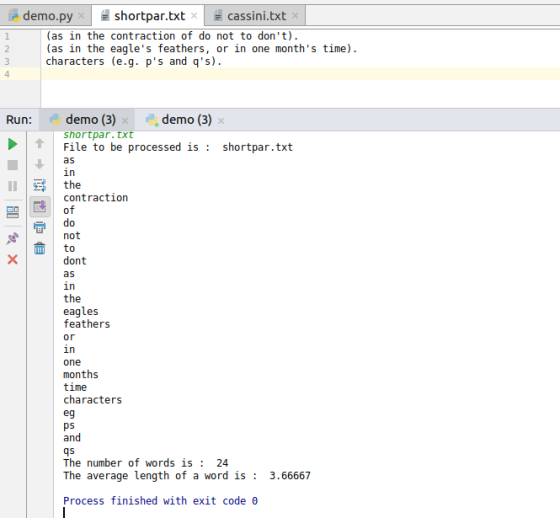The height and width of the screenshot is (518, 560).
Task: Click the cassini.txt text file icon
Action: click(218, 16)
